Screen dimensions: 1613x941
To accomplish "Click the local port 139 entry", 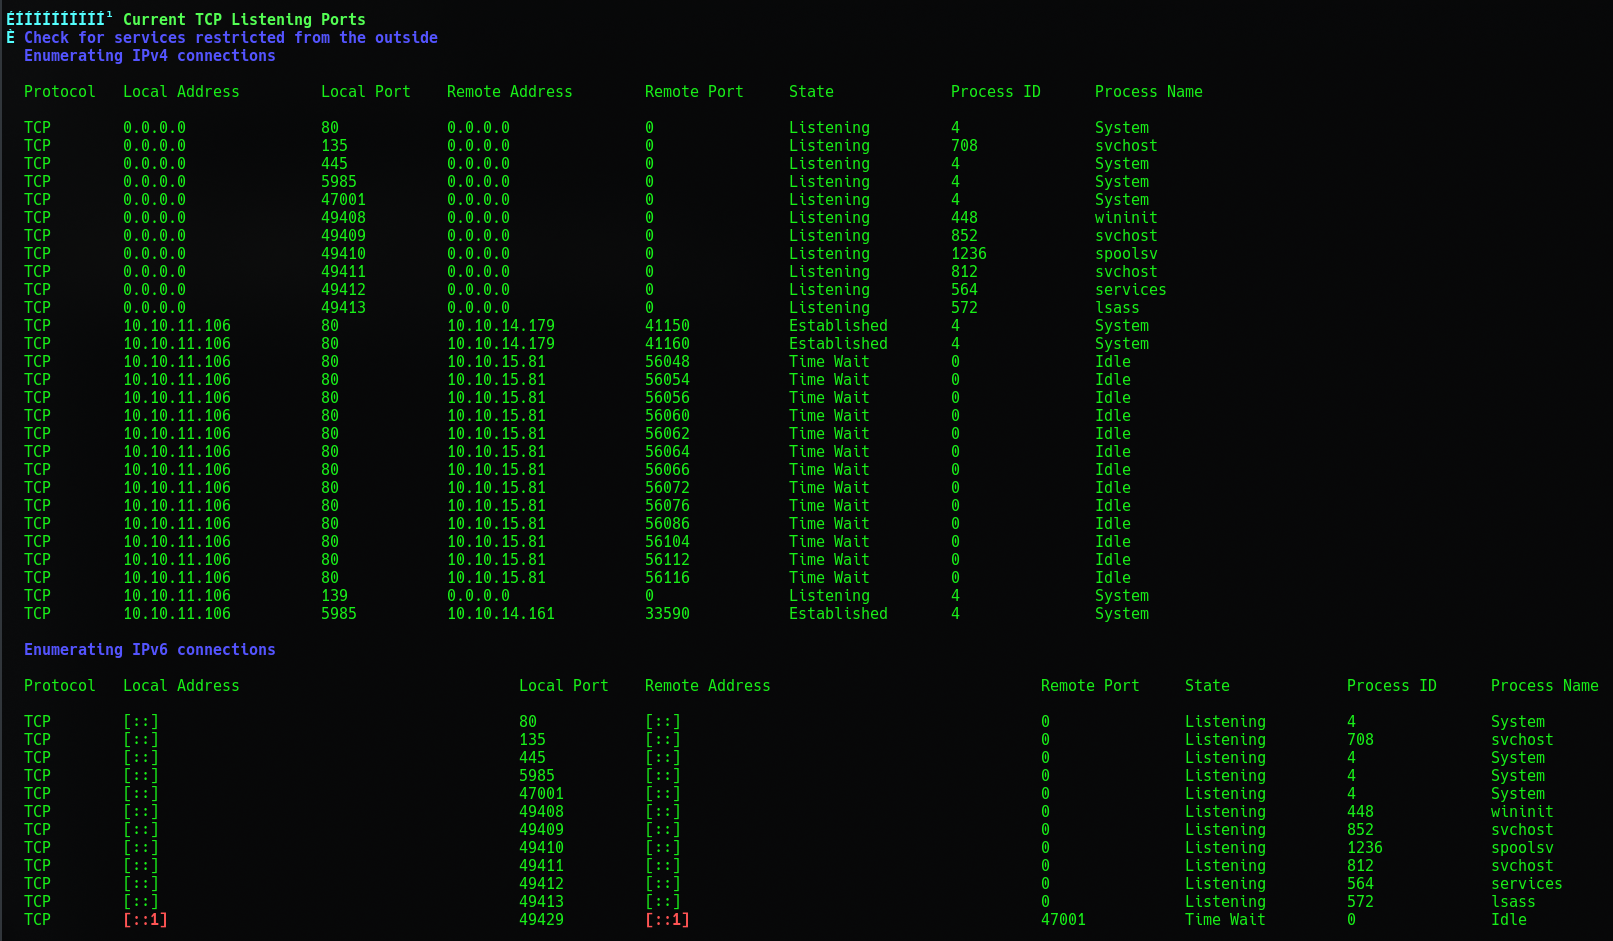I will pos(334,595).
